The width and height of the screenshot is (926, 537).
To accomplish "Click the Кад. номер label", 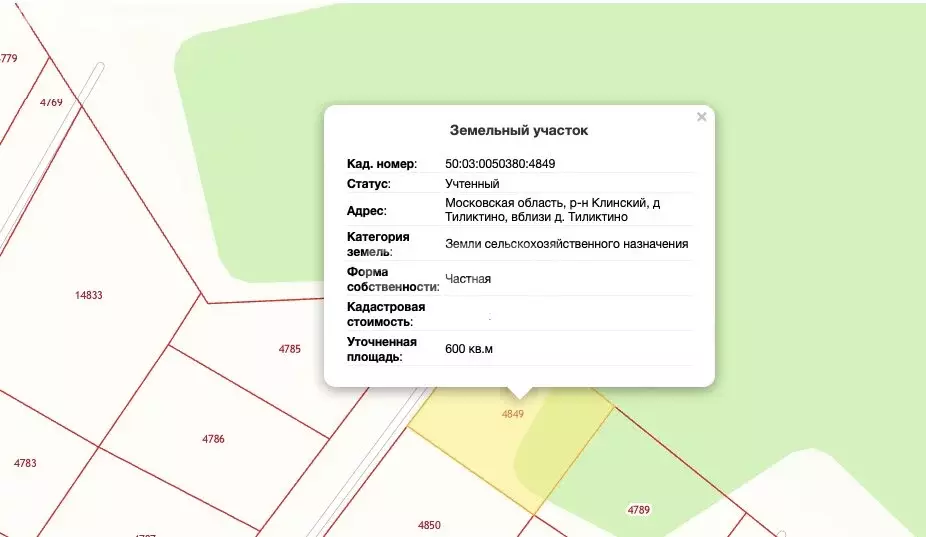I will [x=382, y=164].
